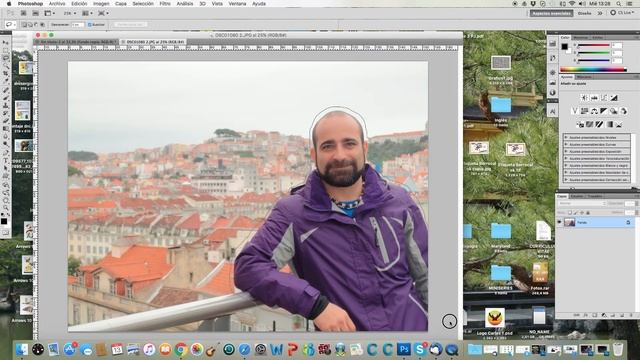This screenshot has height=360, width=640.
Task: Pick a color from the spectrum ramp
Action: (x=593, y=70)
